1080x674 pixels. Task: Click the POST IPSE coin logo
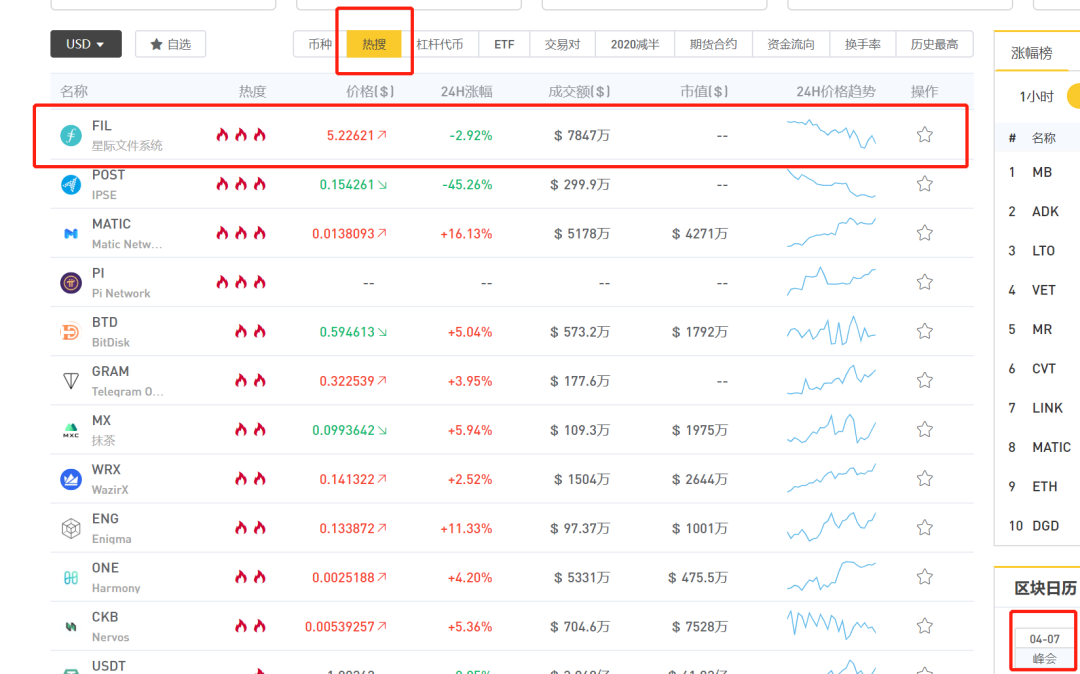[71, 185]
